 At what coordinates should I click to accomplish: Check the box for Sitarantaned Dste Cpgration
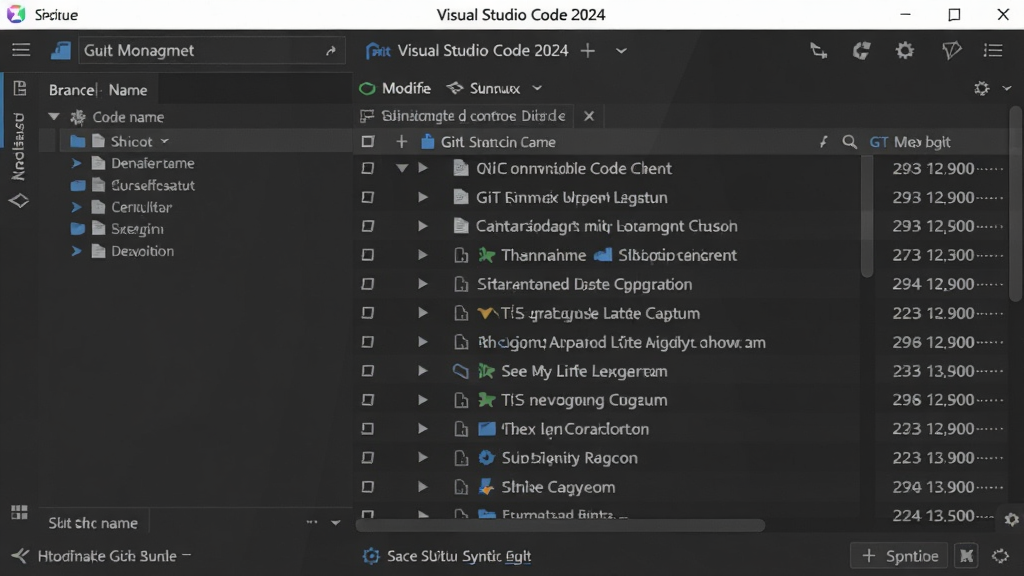tap(368, 284)
